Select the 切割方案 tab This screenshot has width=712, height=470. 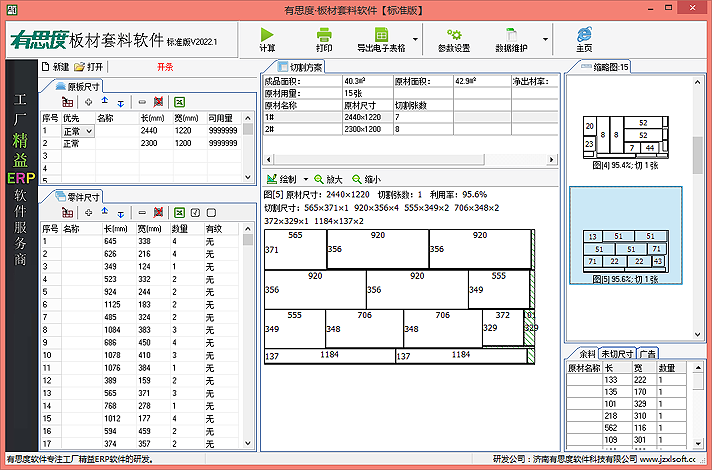tap(301, 67)
